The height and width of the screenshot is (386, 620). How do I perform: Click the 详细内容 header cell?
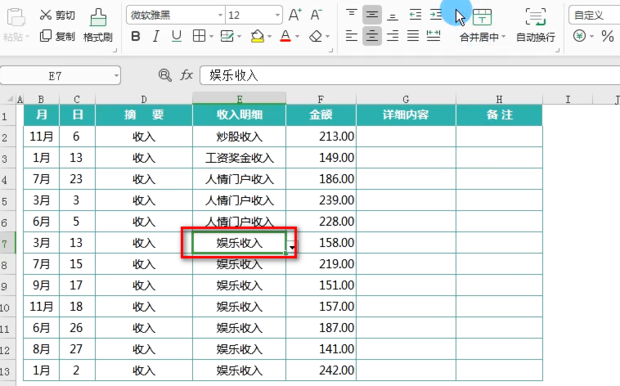(406, 115)
